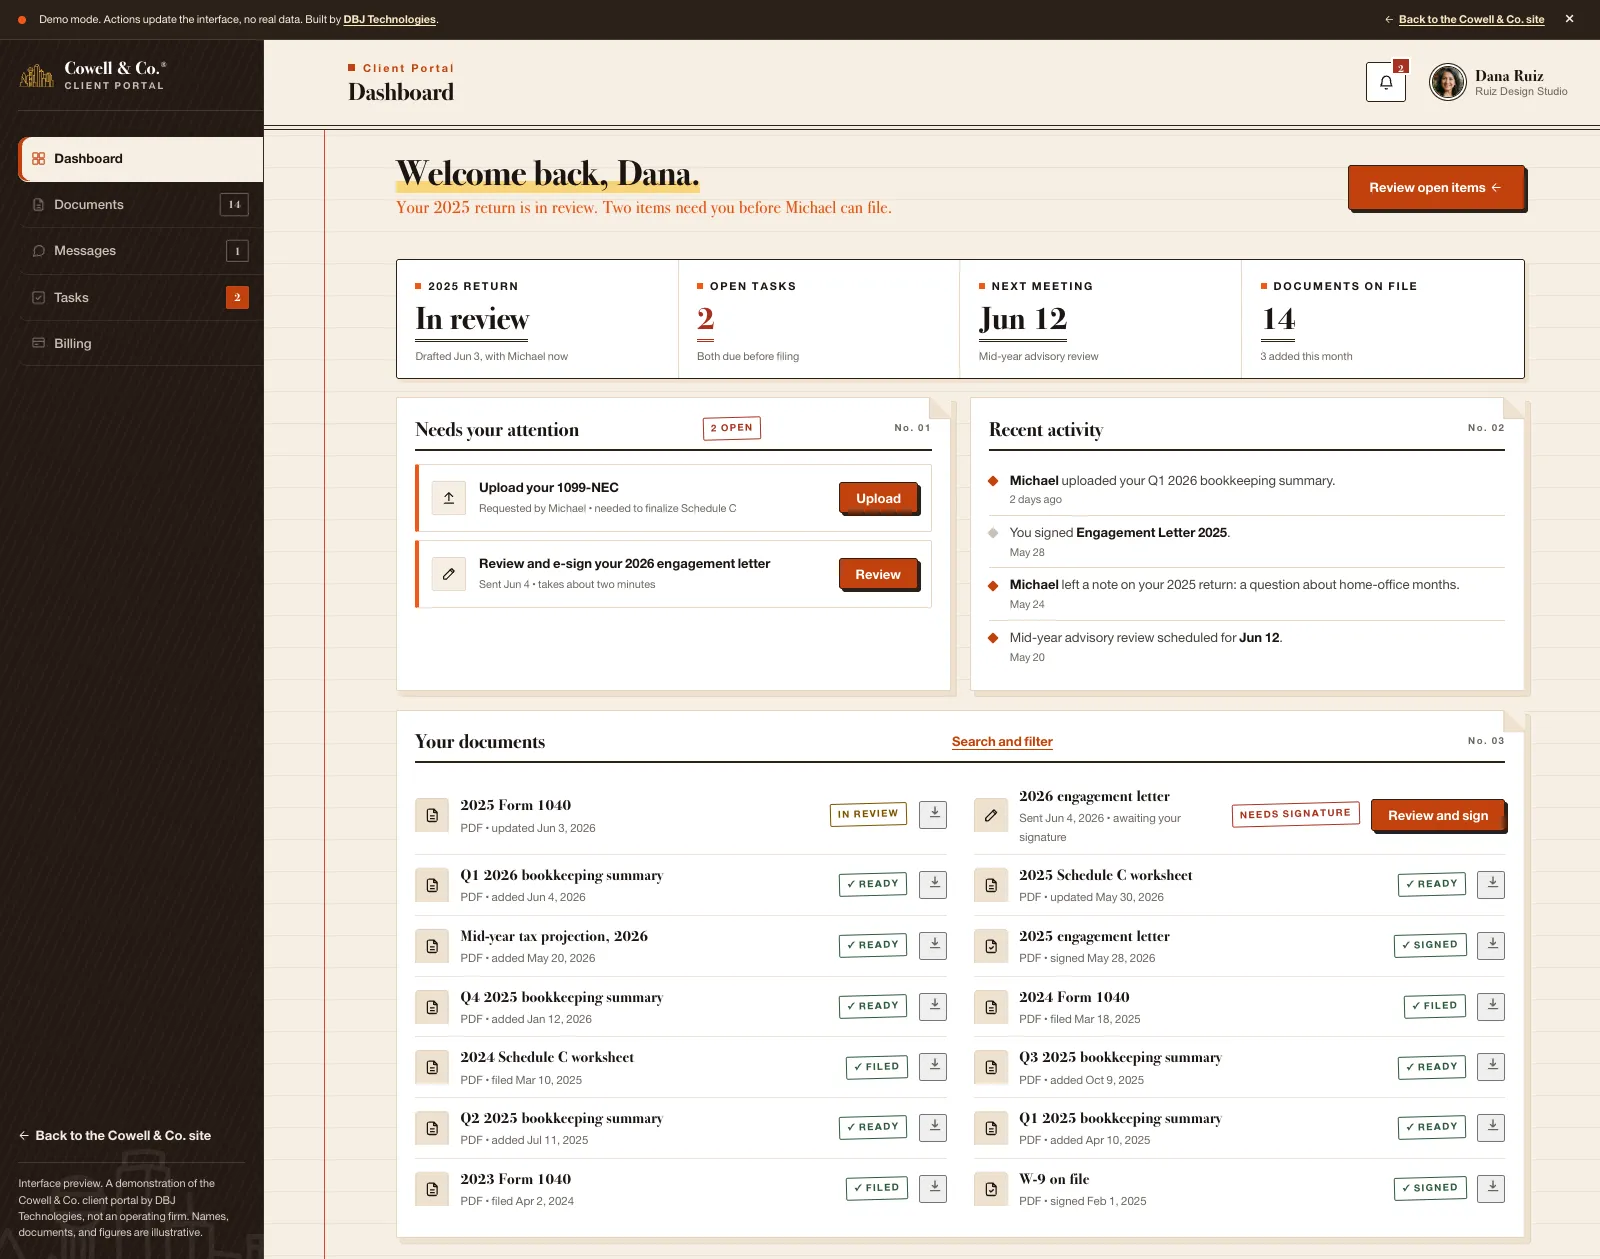Click top Back to Cowell & Co. site
The width and height of the screenshot is (1600, 1259).
click(x=1465, y=19)
